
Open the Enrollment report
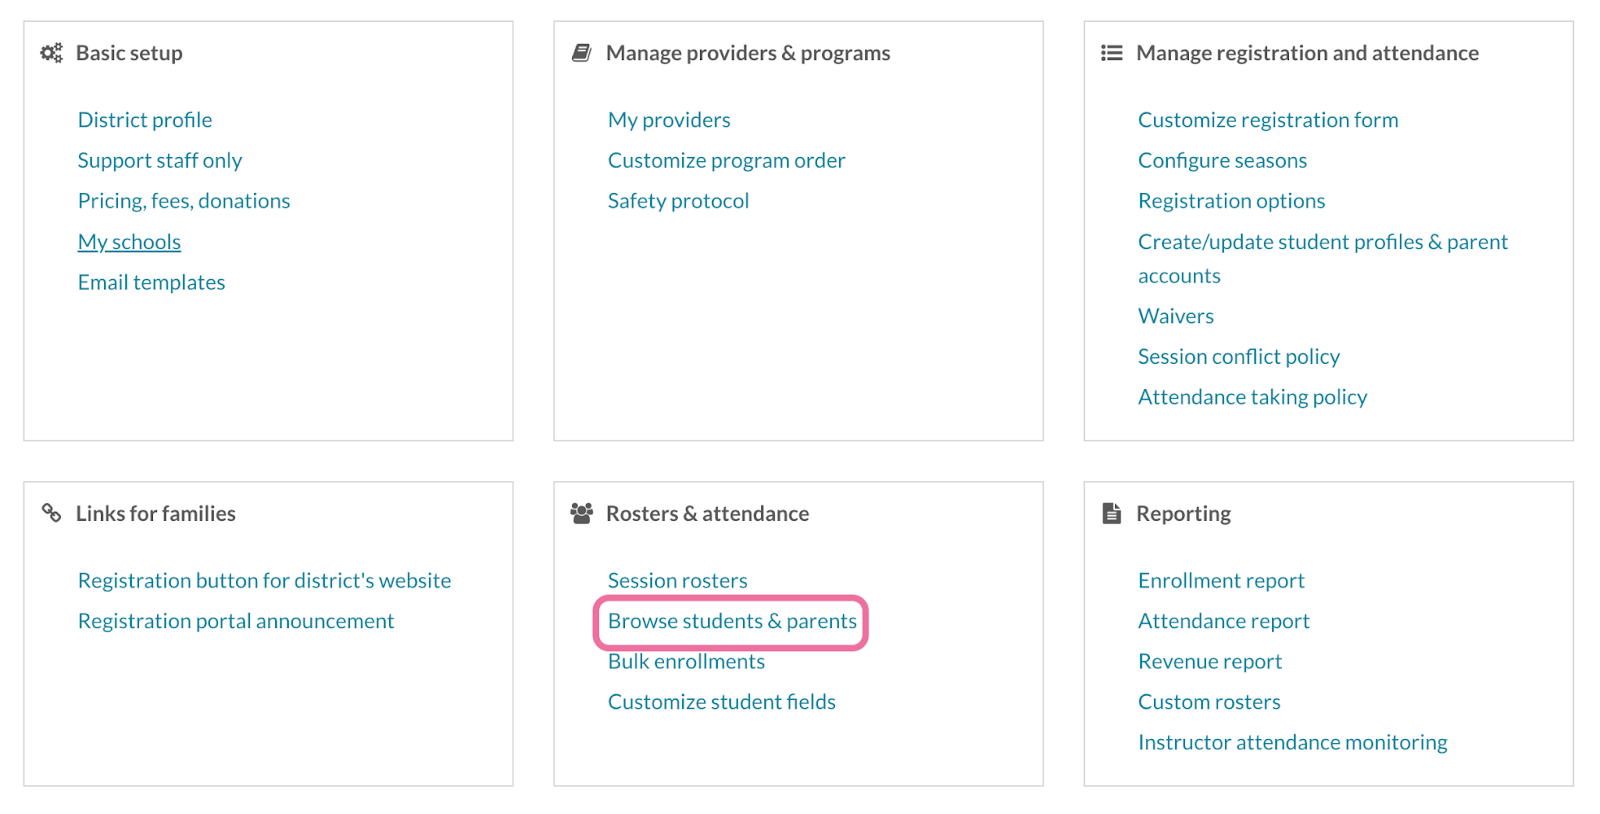(1221, 580)
